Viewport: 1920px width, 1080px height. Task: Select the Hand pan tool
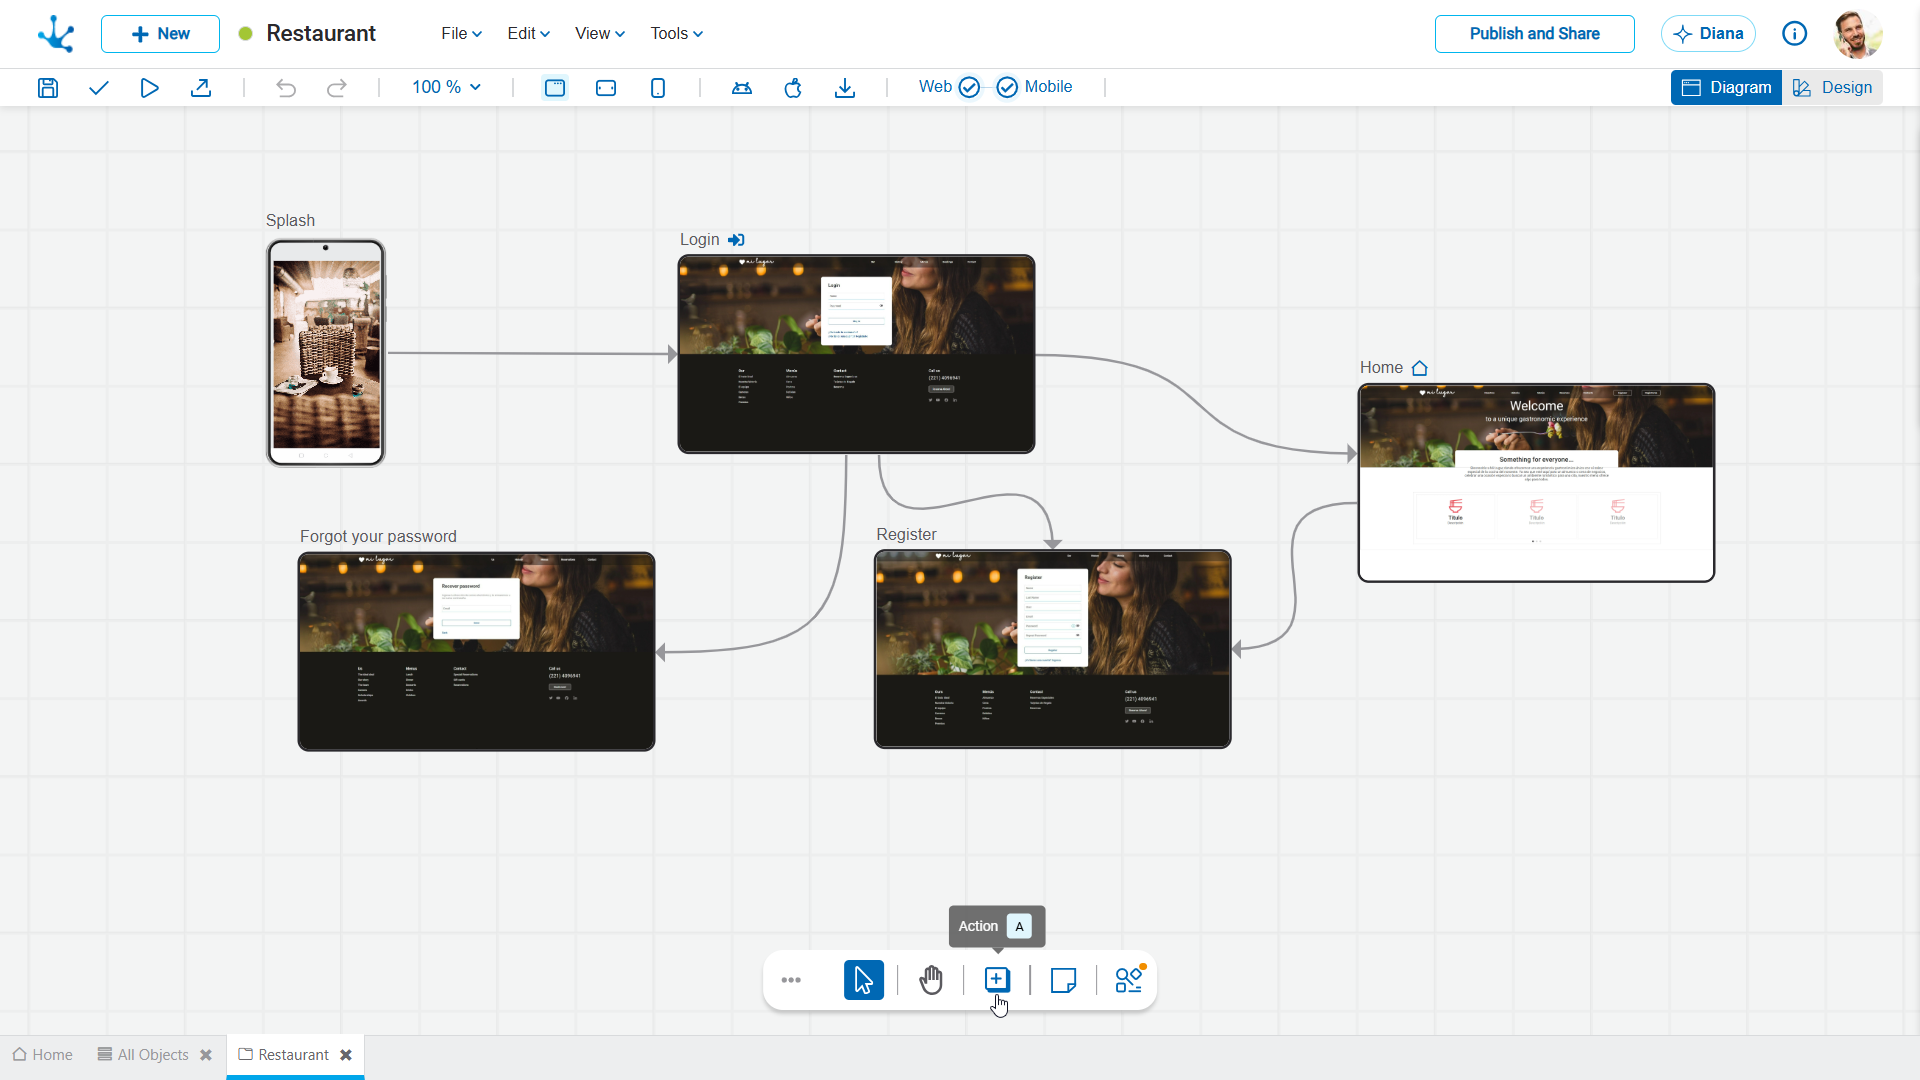click(931, 980)
